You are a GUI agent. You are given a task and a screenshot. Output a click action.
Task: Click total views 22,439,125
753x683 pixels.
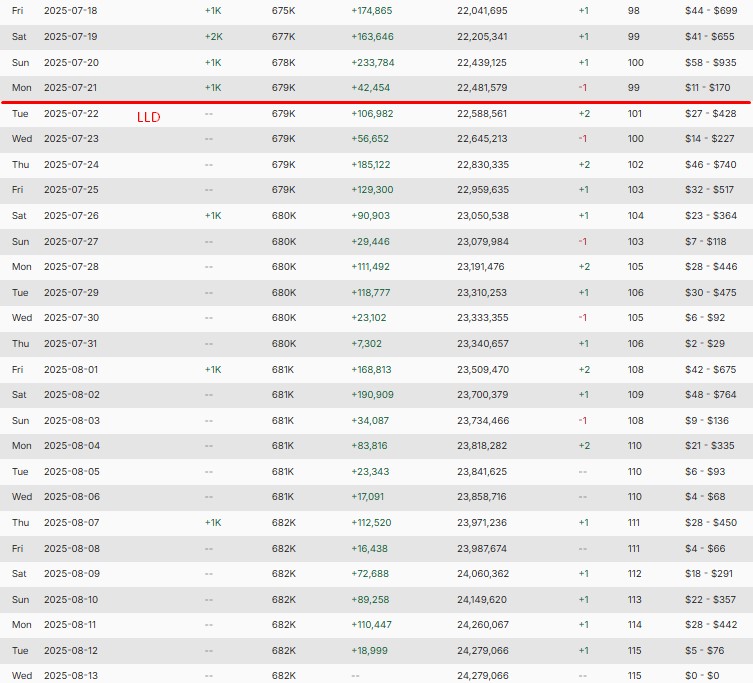(x=482, y=62)
